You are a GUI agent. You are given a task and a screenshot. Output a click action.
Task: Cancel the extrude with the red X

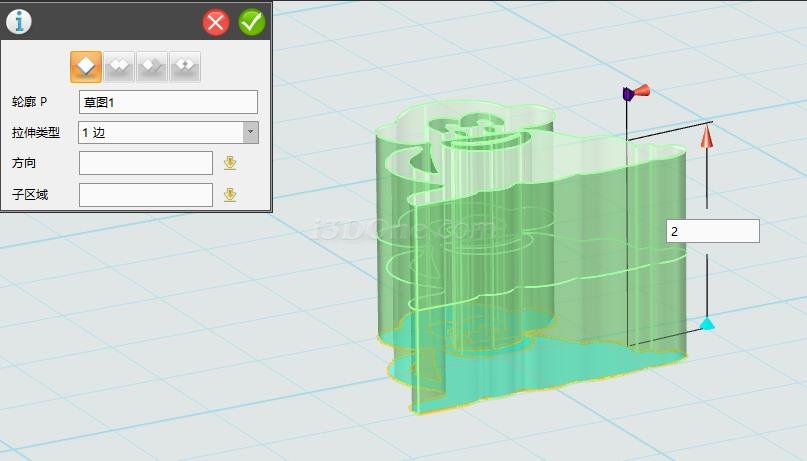216,22
